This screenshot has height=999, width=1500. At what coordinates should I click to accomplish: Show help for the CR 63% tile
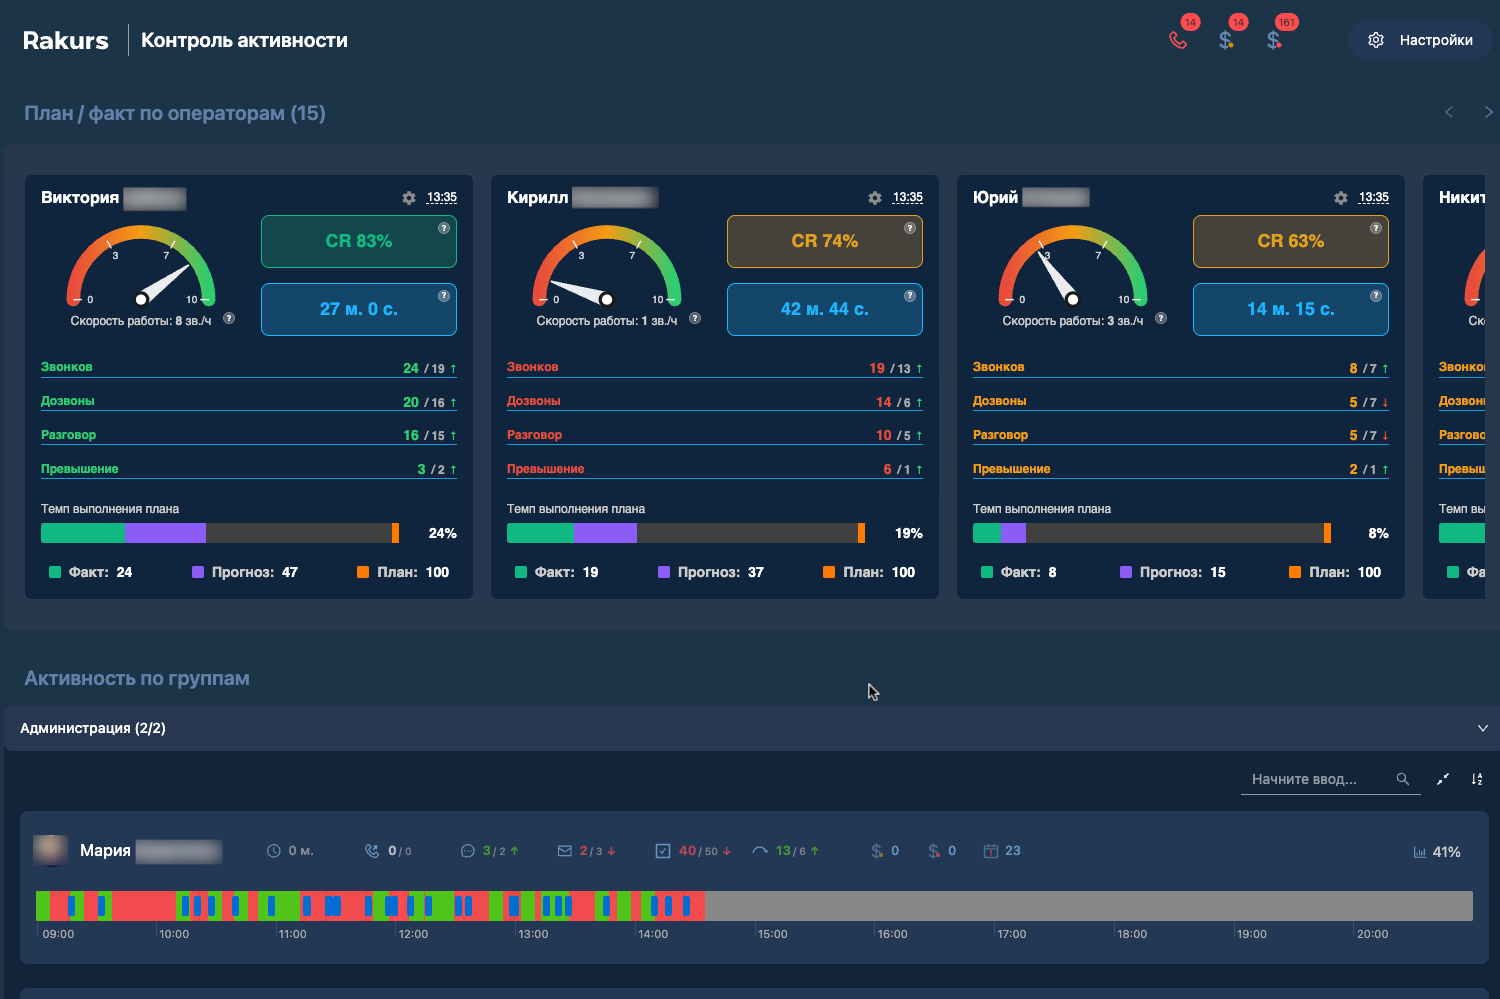[1376, 228]
